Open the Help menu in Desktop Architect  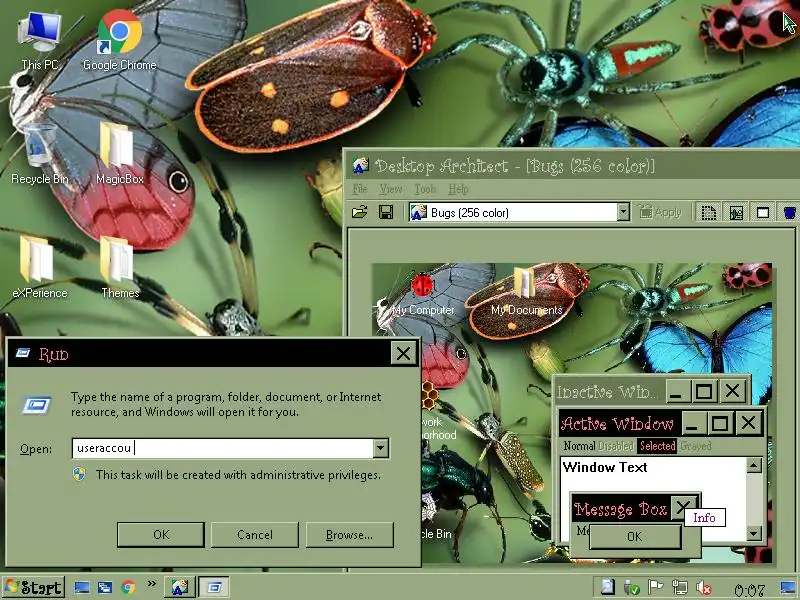click(458, 189)
